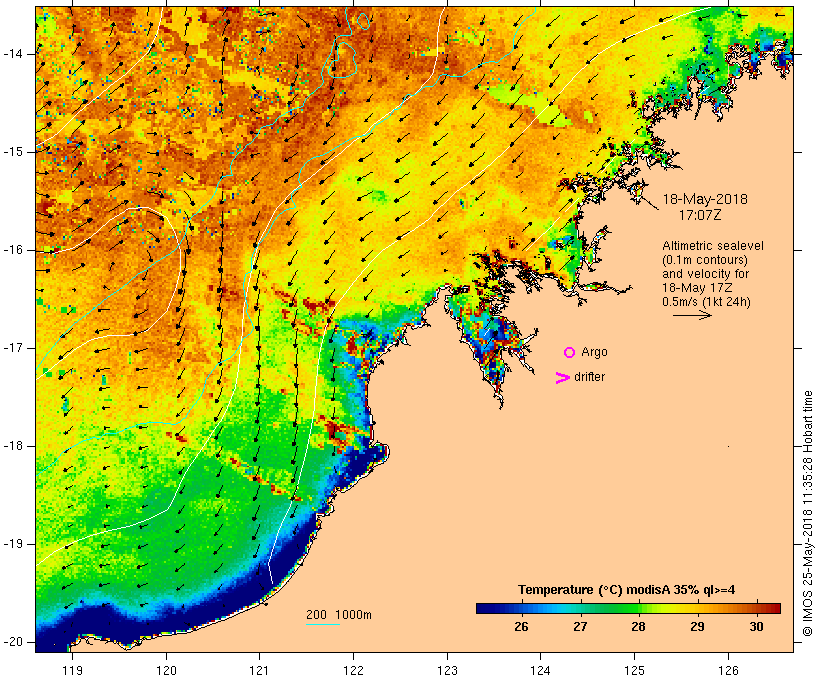
Task: Click the colorbar tick label '28'
Action: click(x=638, y=627)
